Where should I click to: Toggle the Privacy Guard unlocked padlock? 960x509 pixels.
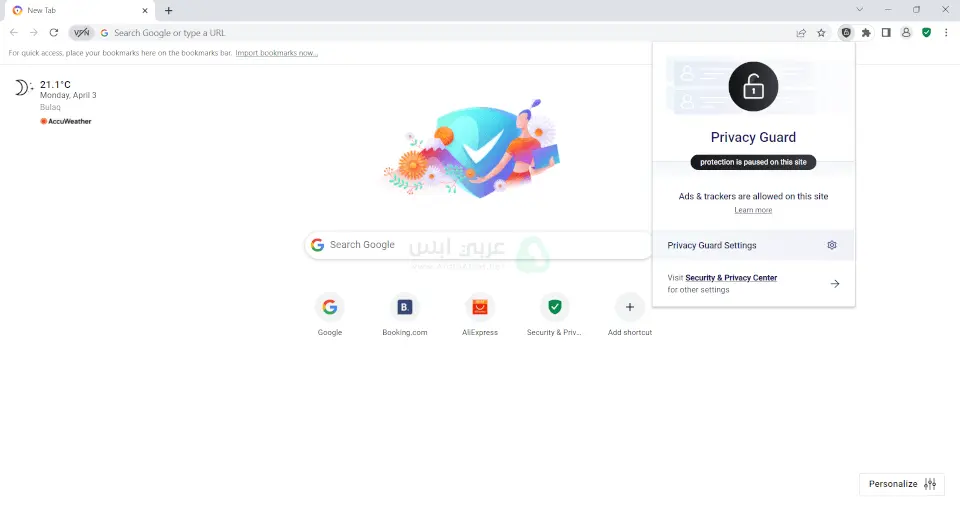coord(753,86)
